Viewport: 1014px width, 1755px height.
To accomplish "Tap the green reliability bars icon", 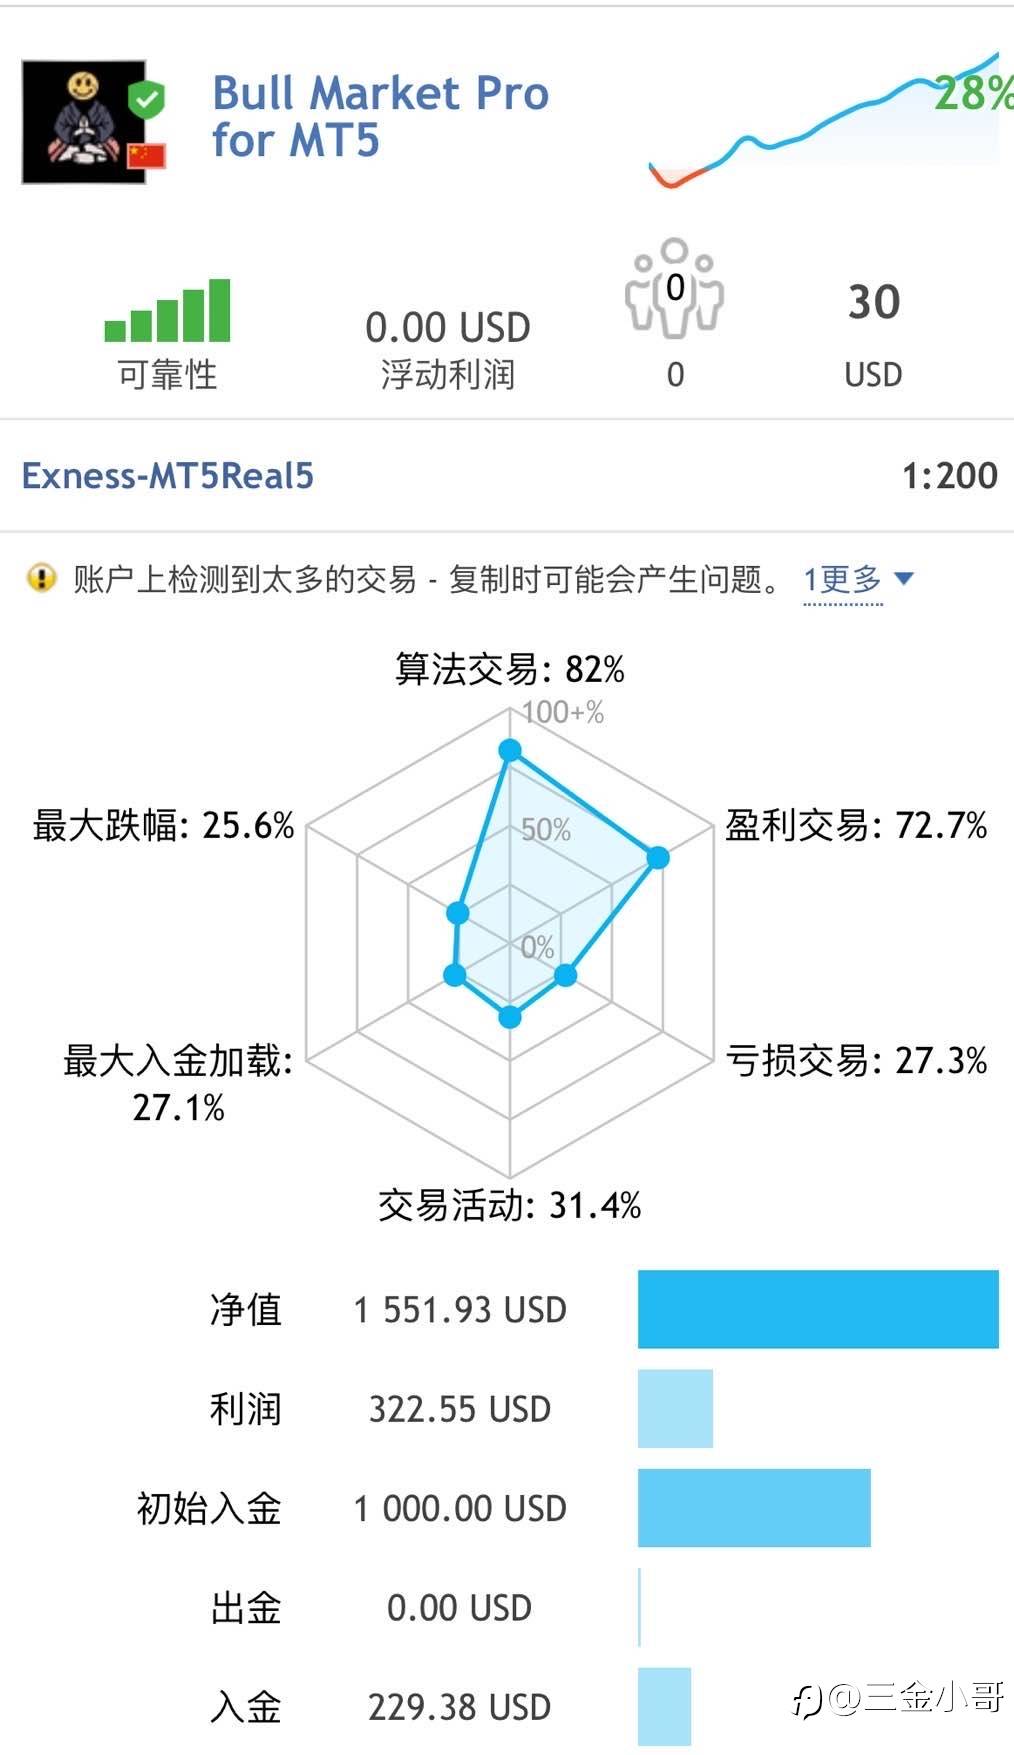I will point(167,310).
